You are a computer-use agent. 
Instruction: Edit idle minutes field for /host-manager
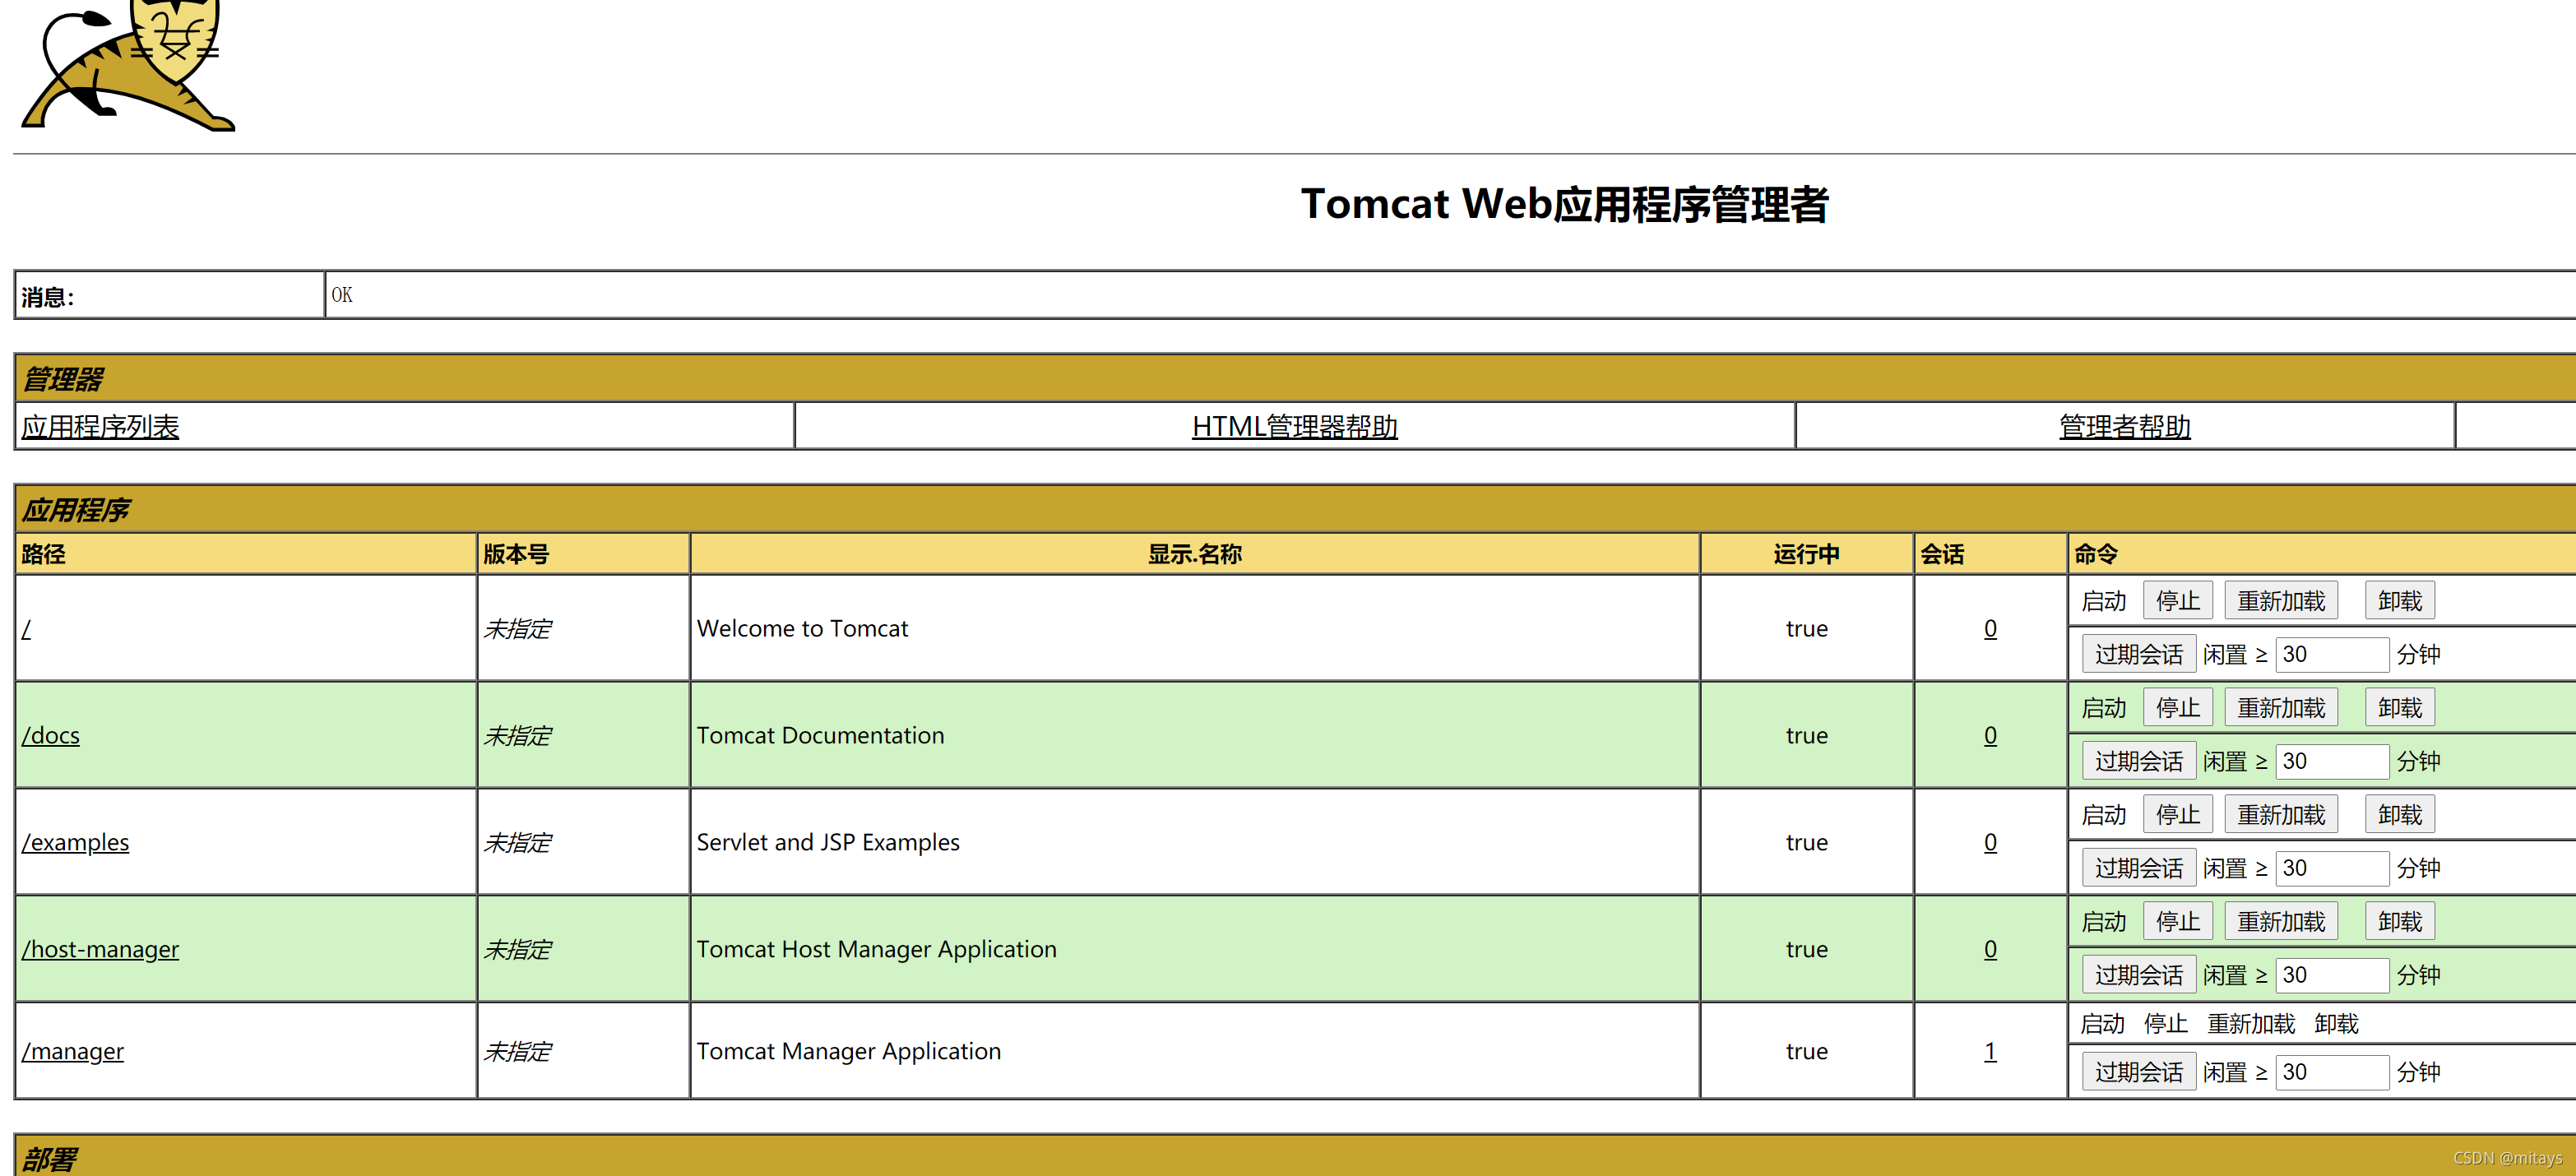(2332, 976)
